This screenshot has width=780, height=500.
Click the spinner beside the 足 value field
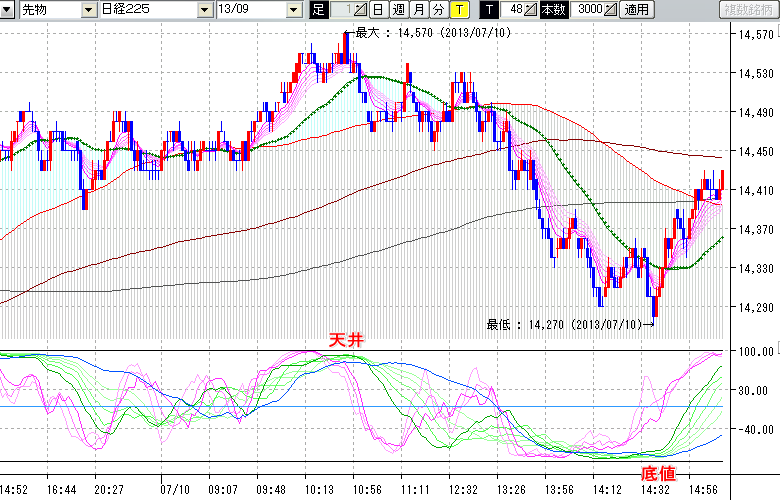(x=361, y=10)
